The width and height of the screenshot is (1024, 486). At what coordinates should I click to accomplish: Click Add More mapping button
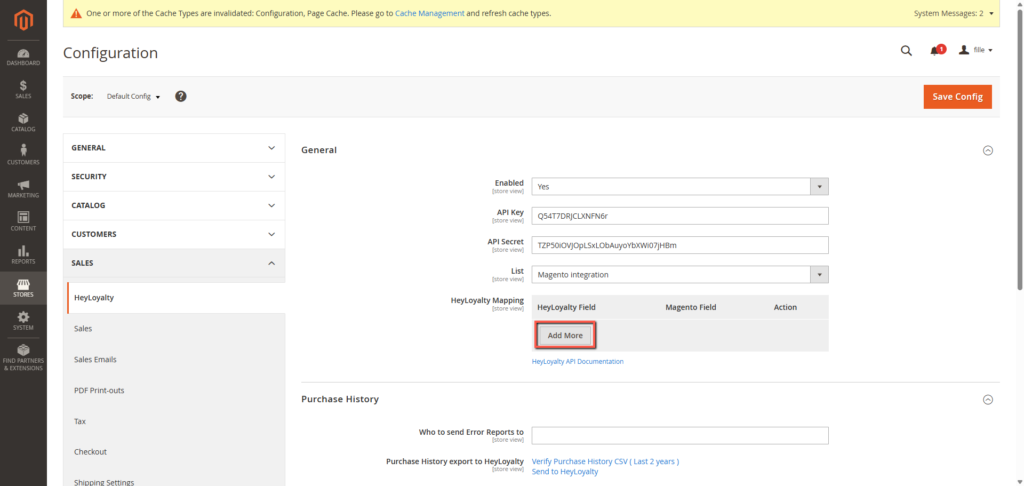[x=565, y=335]
